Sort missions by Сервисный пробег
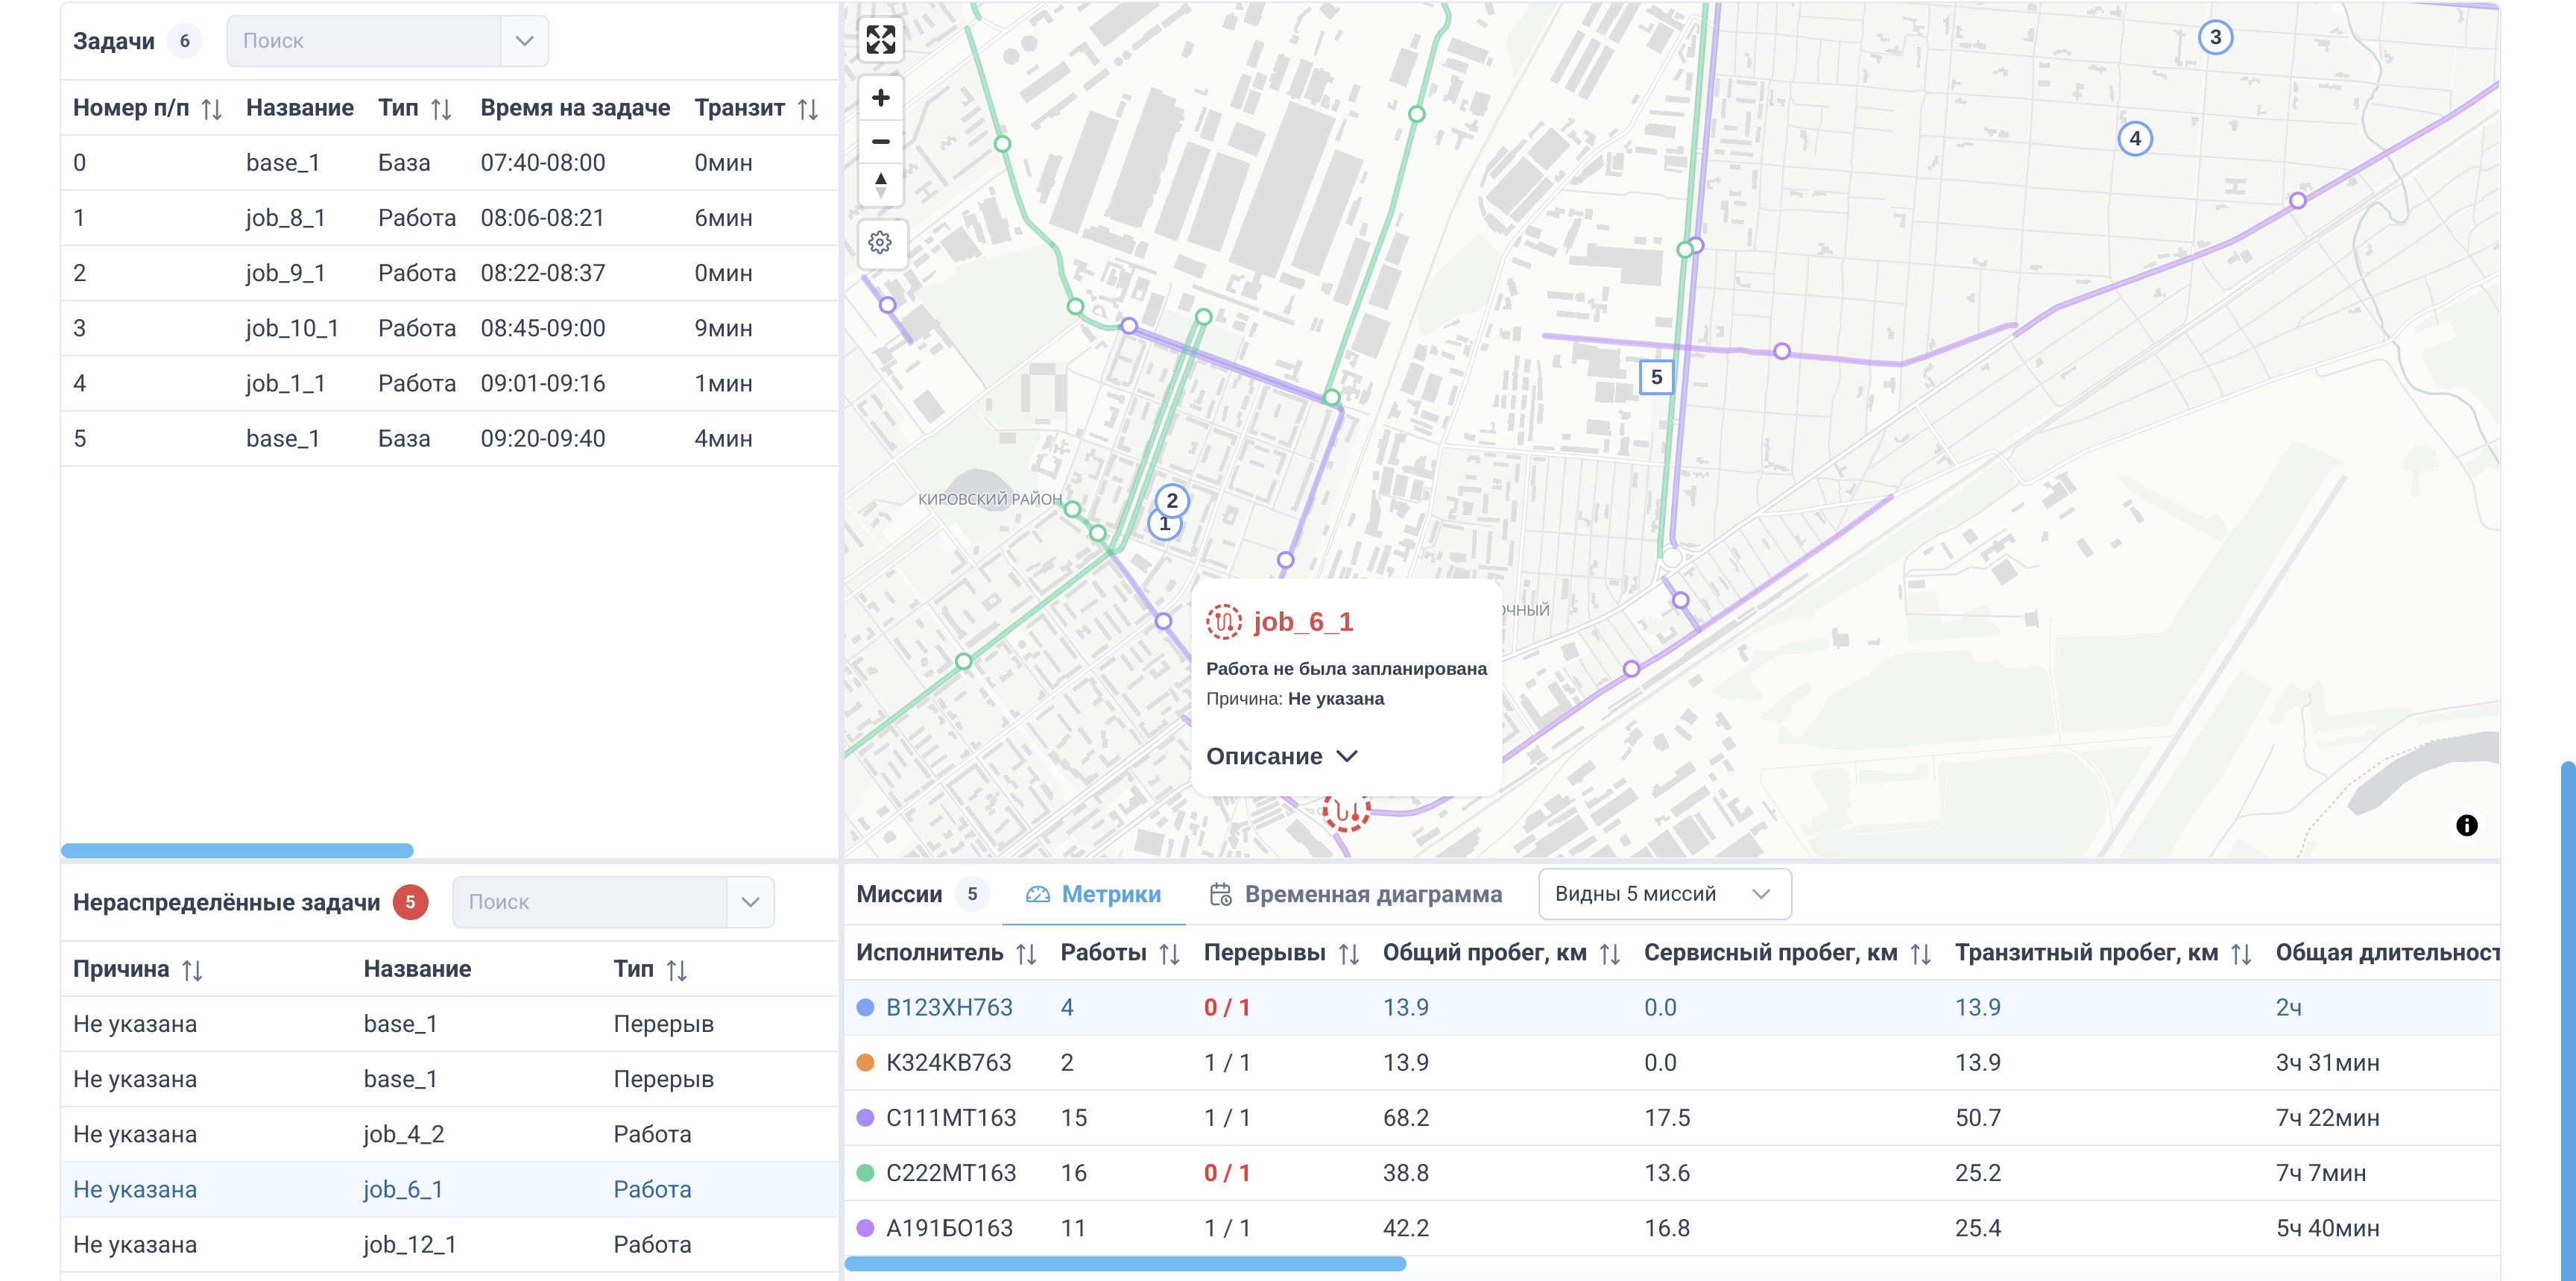This screenshot has height=1281, width=2576. click(x=1920, y=954)
